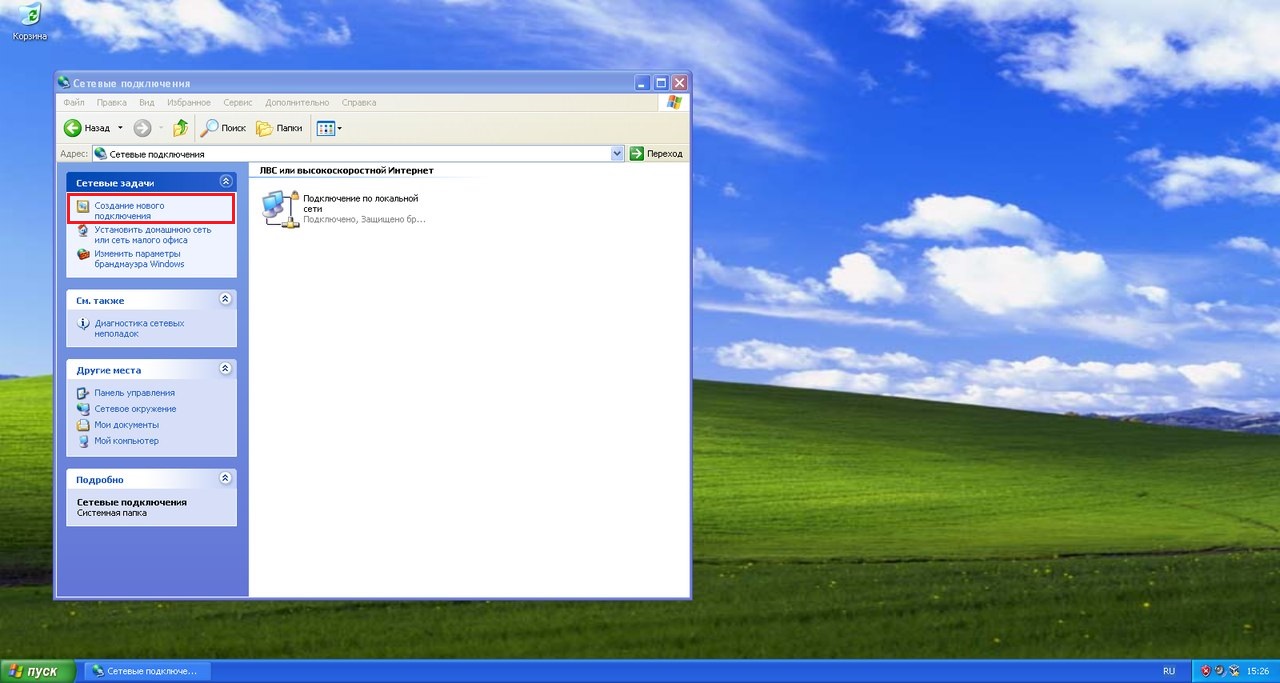Open Сетевое окружение link
The width and height of the screenshot is (1280, 683).
pos(135,409)
